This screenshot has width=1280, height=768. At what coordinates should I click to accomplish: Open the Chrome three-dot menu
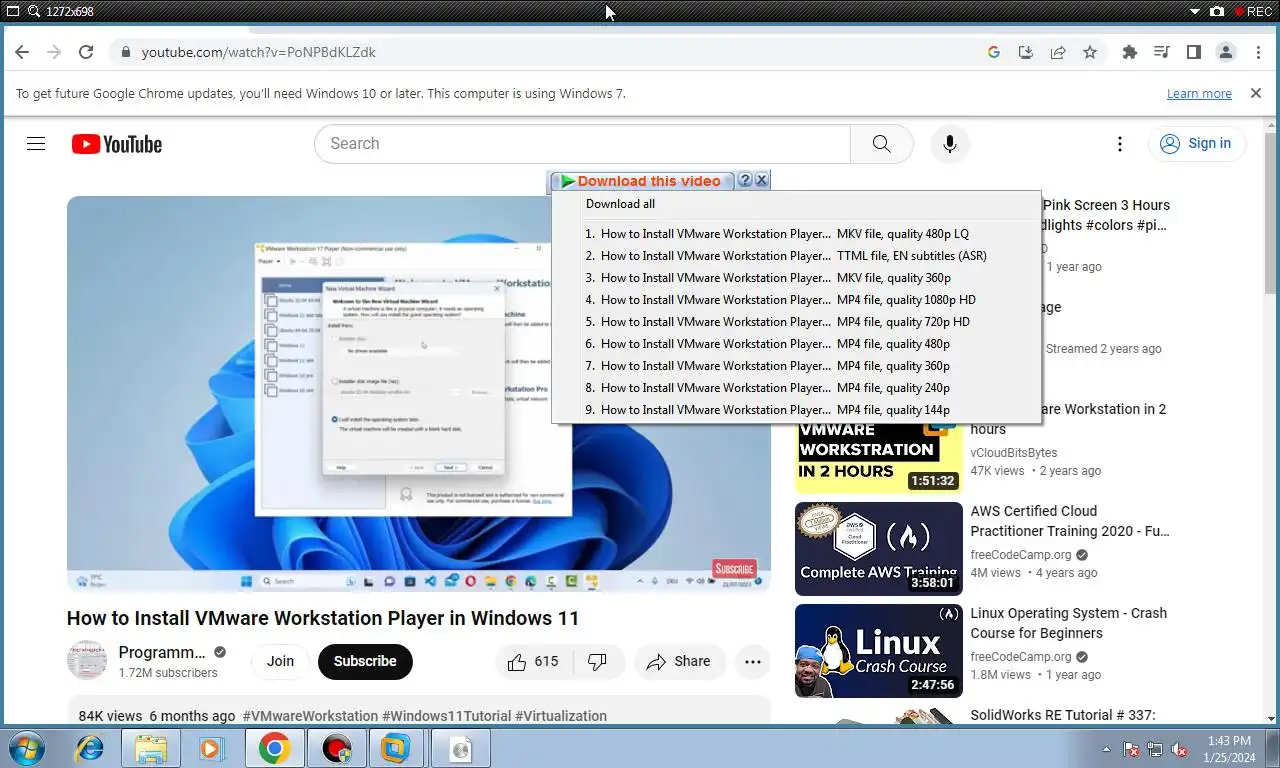point(1258,52)
